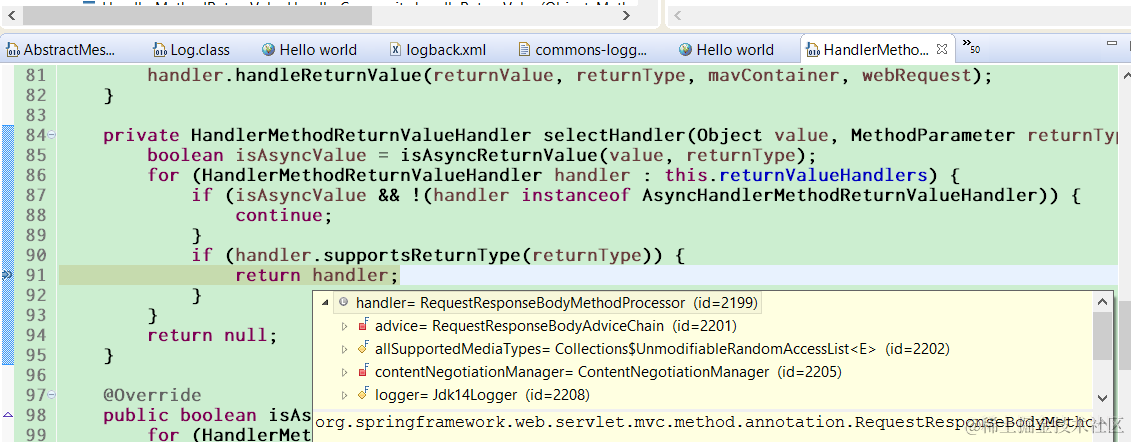Viewport: 1131px width, 442px height.
Task: Select the Hello world tab beside Log.class
Action: click(310, 50)
